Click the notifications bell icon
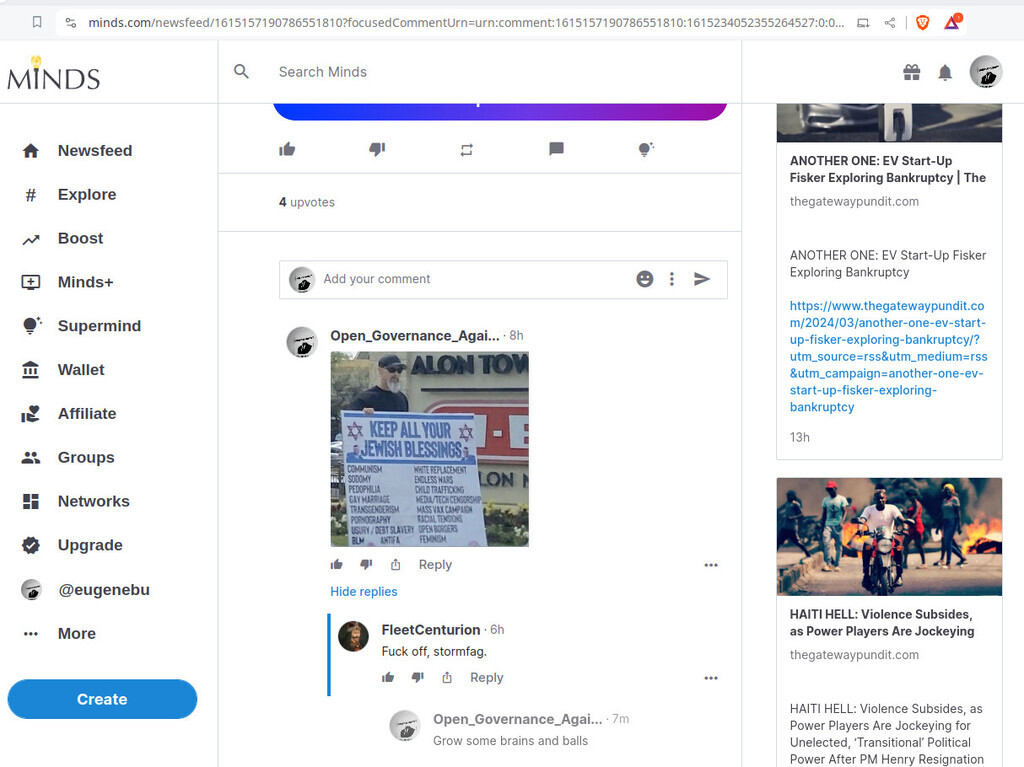This screenshot has height=767, width=1024. pyautogui.click(x=945, y=72)
